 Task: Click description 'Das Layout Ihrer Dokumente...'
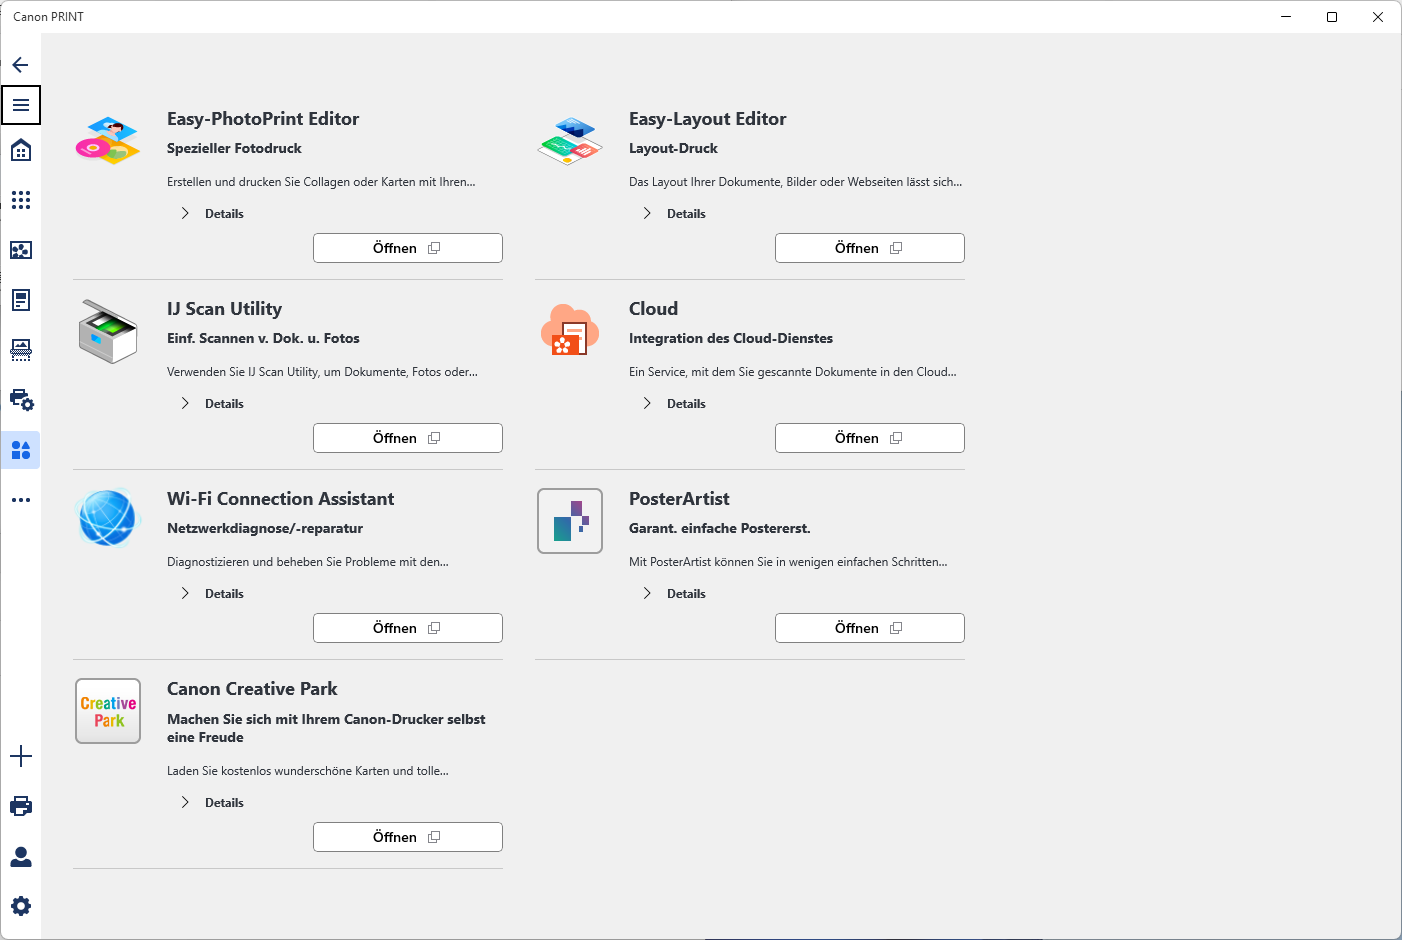[796, 182]
